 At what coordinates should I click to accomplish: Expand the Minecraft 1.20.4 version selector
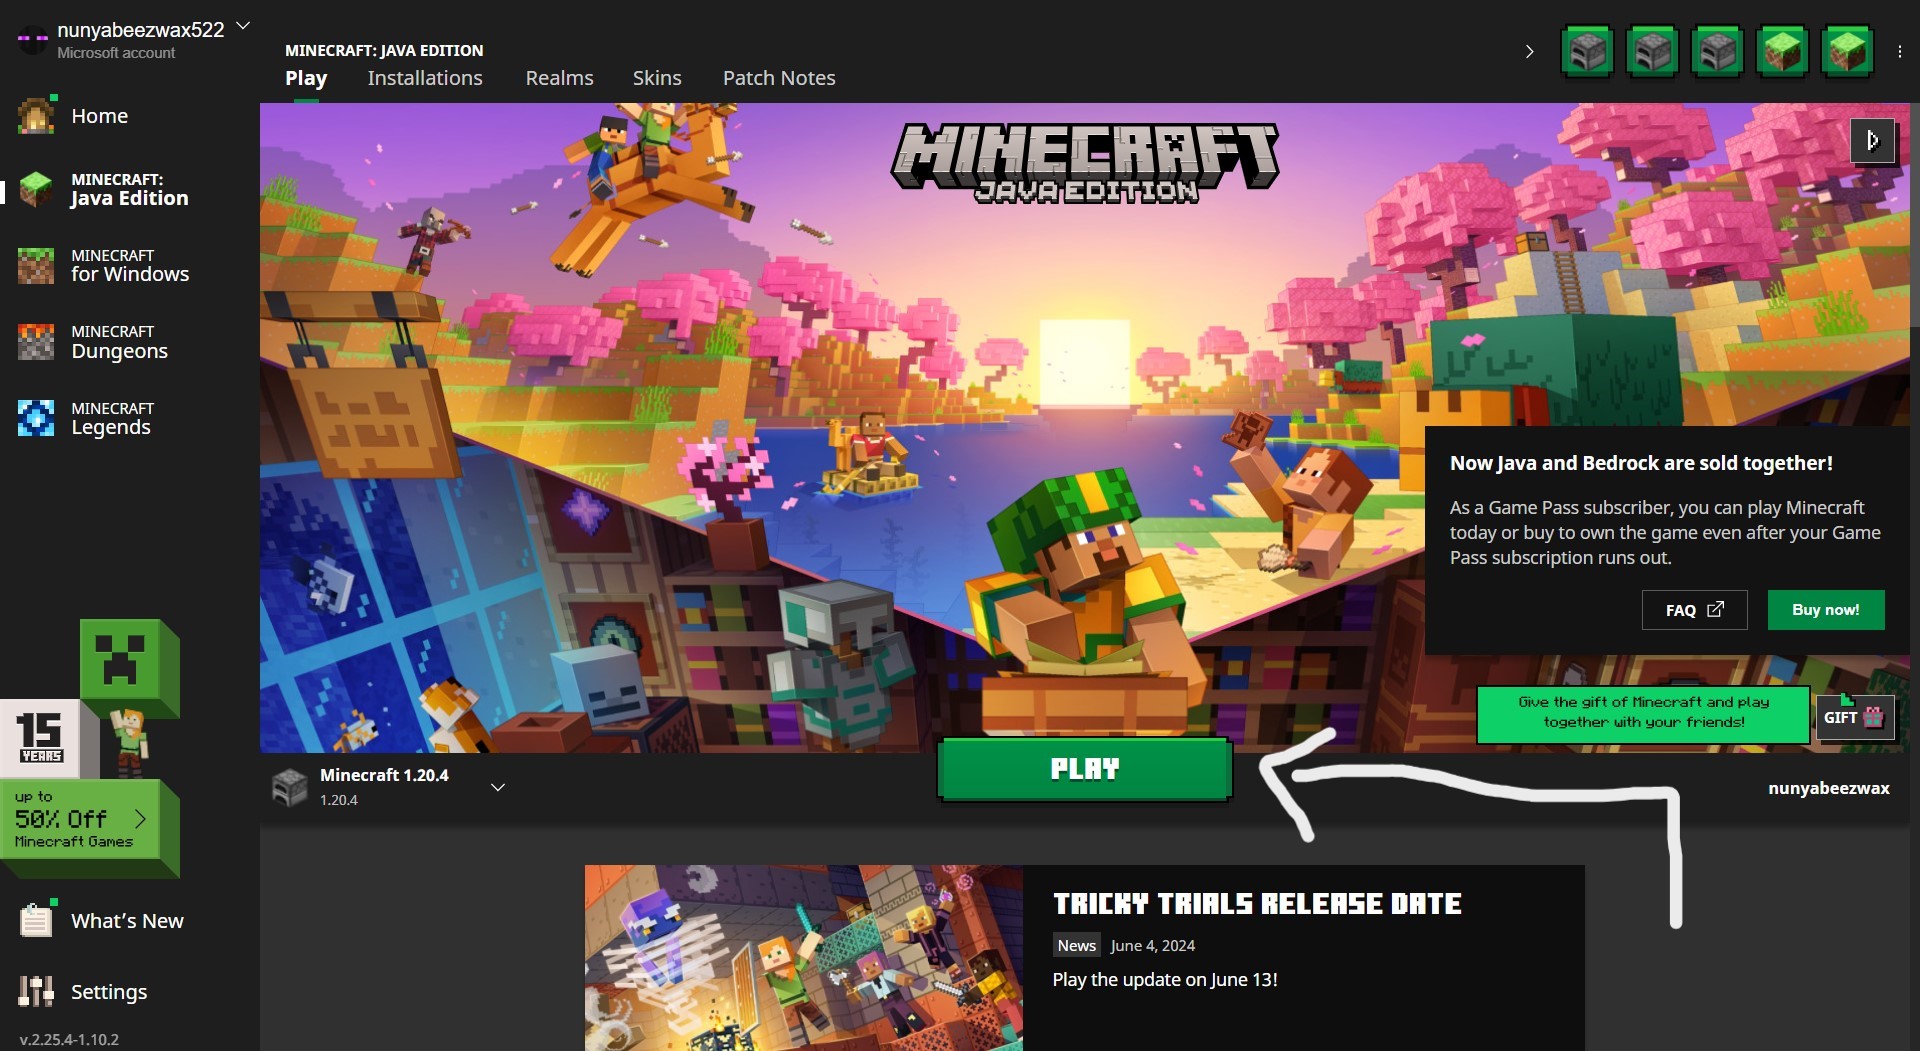497,788
